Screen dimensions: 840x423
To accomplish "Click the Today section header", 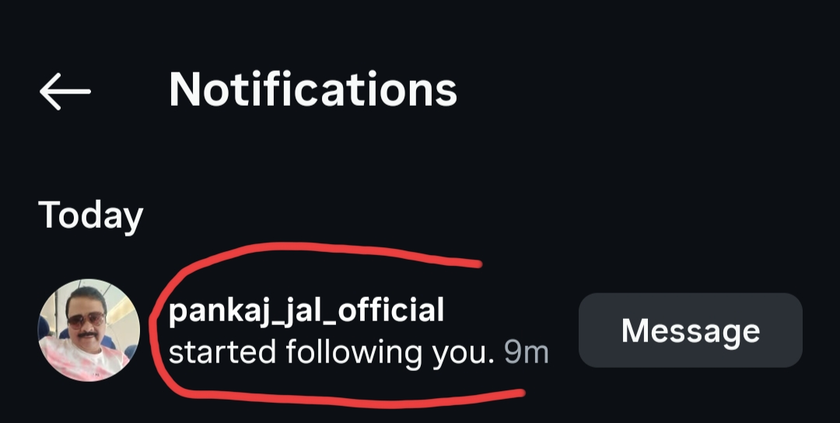I will 91,214.
